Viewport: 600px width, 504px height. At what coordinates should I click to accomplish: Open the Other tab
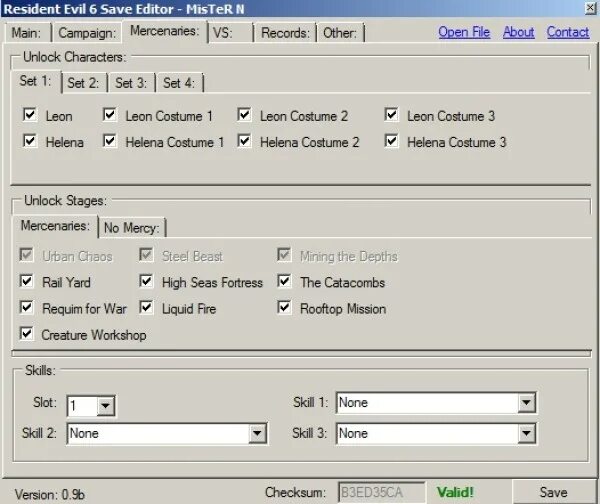340,33
